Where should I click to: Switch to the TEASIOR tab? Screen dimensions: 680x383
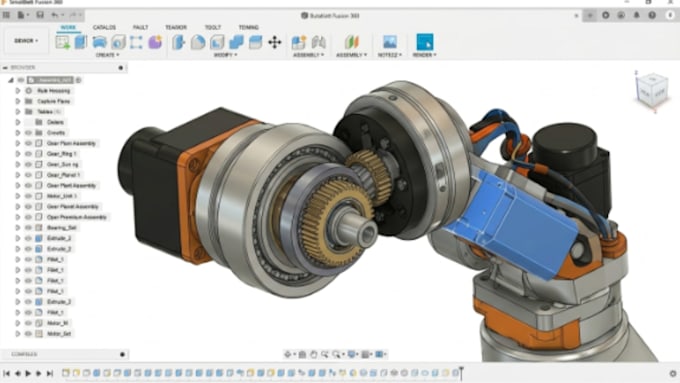pyautogui.click(x=176, y=27)
